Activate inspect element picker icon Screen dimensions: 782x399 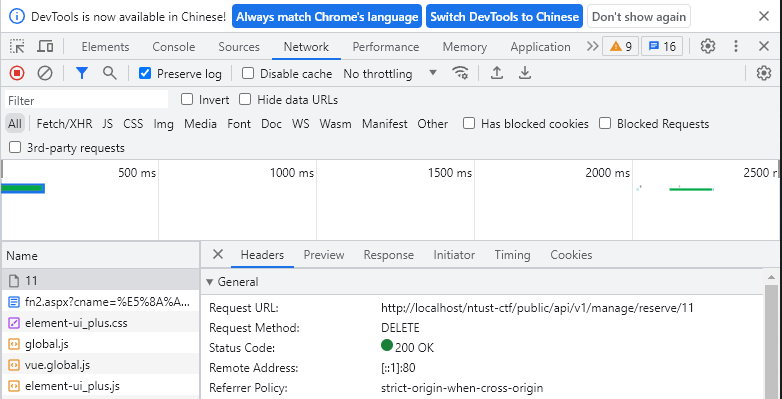click(x=17, y=46)
